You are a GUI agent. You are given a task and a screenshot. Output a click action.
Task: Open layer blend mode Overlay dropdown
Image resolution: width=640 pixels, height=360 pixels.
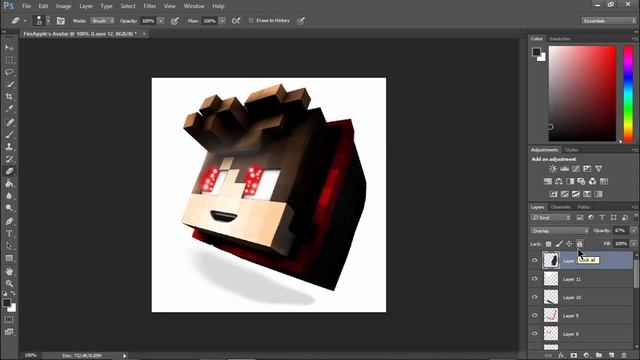click(x=559, y=231)
